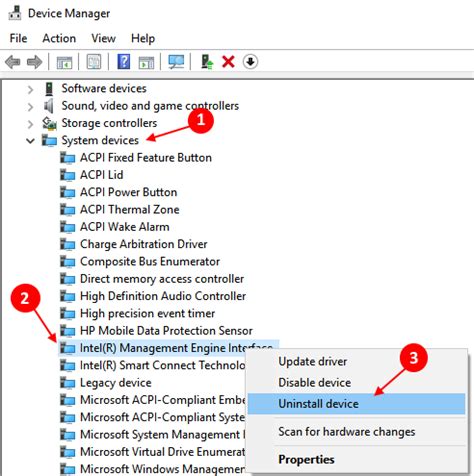Image resolution: width=474 pixels, height=476 pixels.
Task: Select Charge Arbitration Driver label
Action: [144, 245]
